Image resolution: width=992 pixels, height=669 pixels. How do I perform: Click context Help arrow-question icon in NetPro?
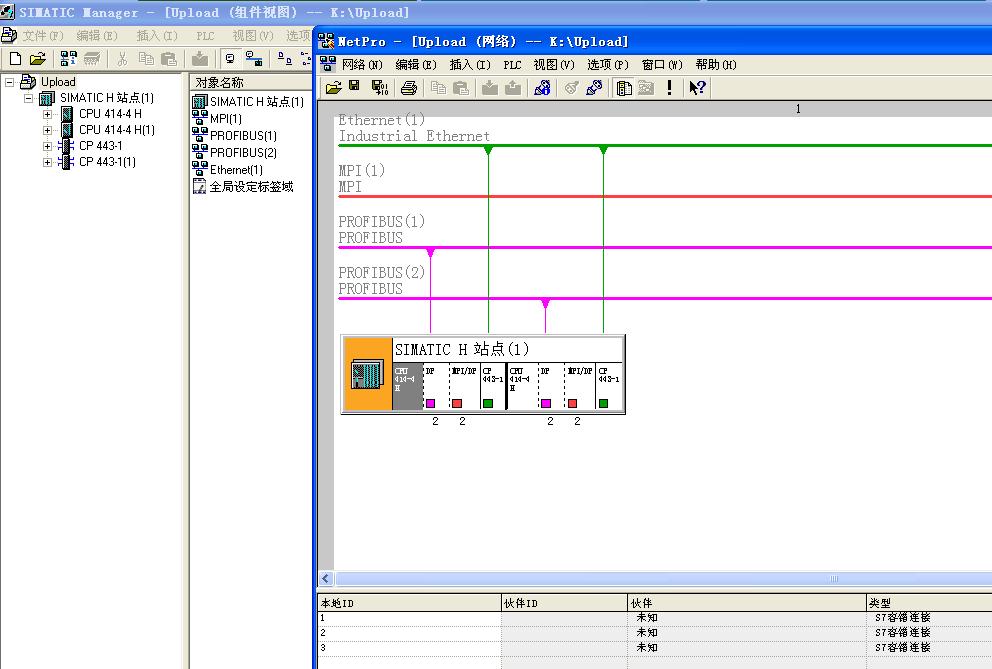click(x=697, y=88)
